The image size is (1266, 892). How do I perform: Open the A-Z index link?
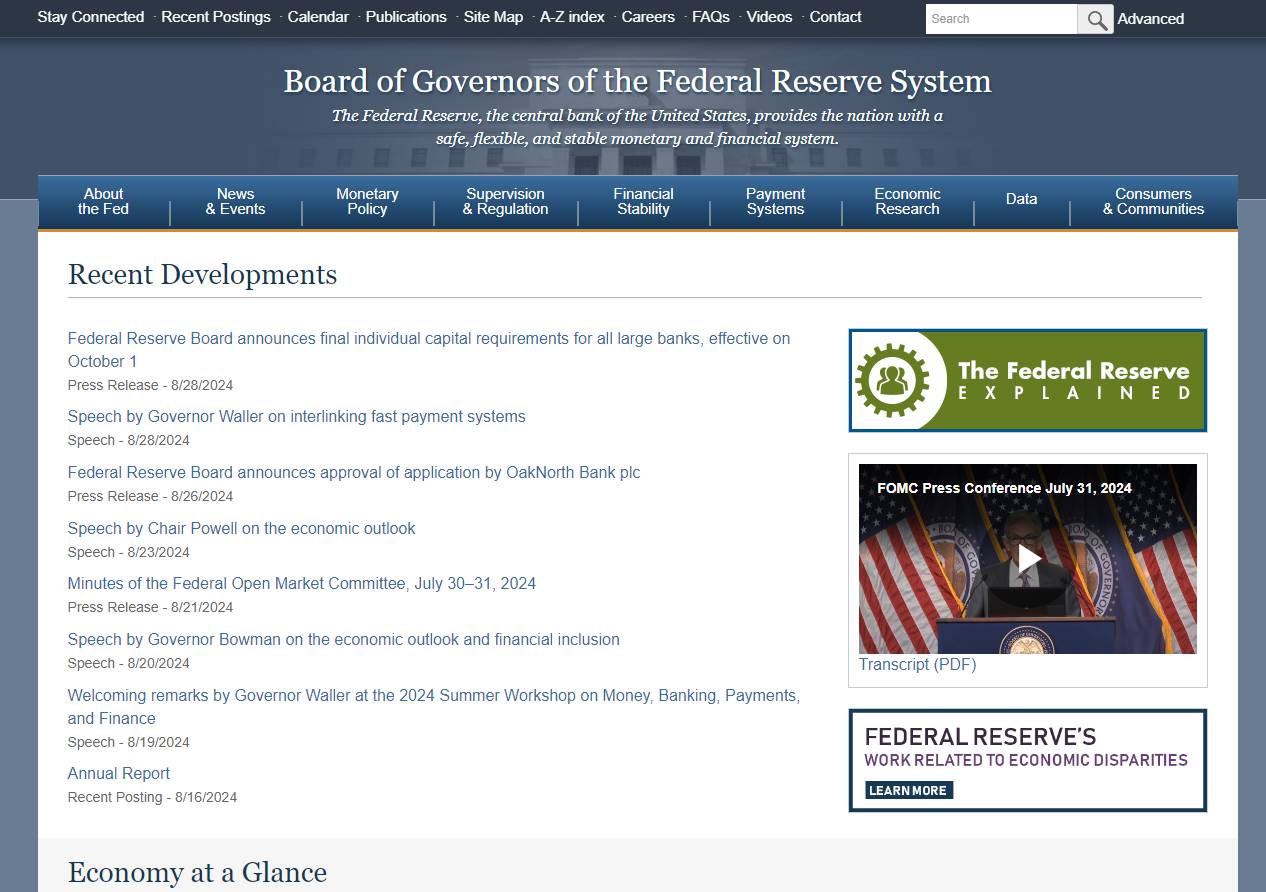pos(572,17)
